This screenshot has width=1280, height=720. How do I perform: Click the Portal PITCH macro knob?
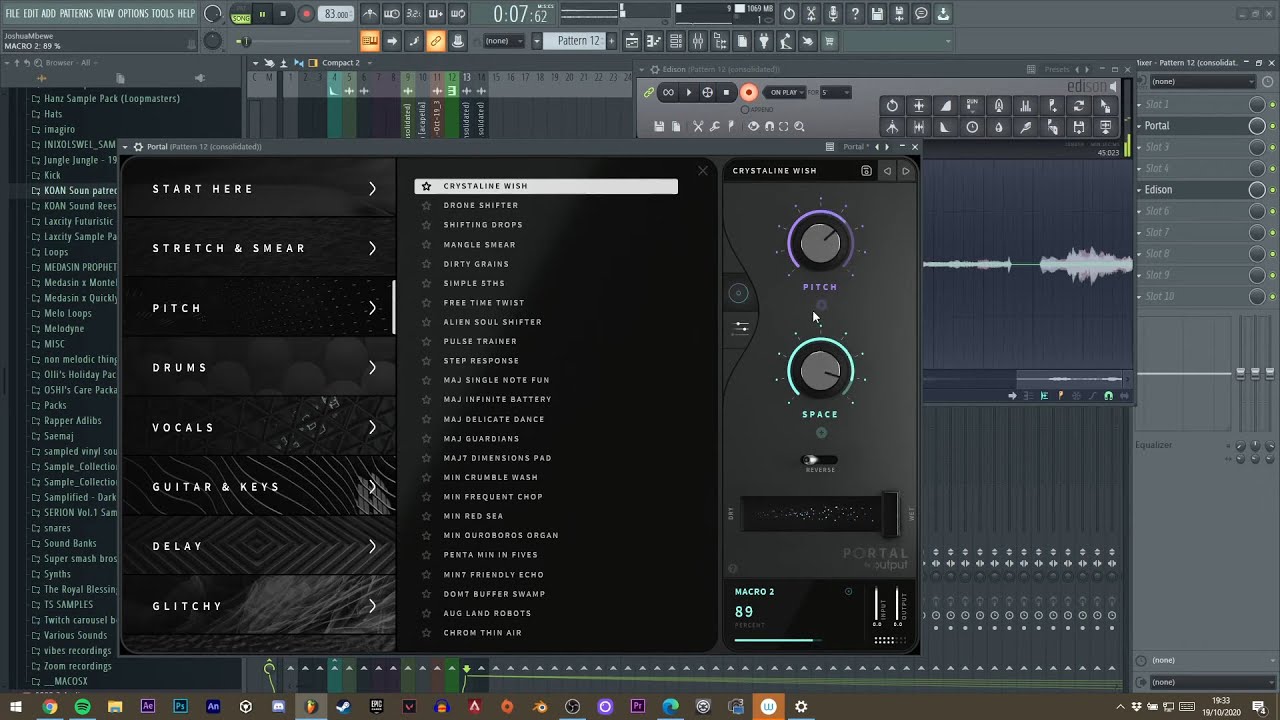pos(820,243)
